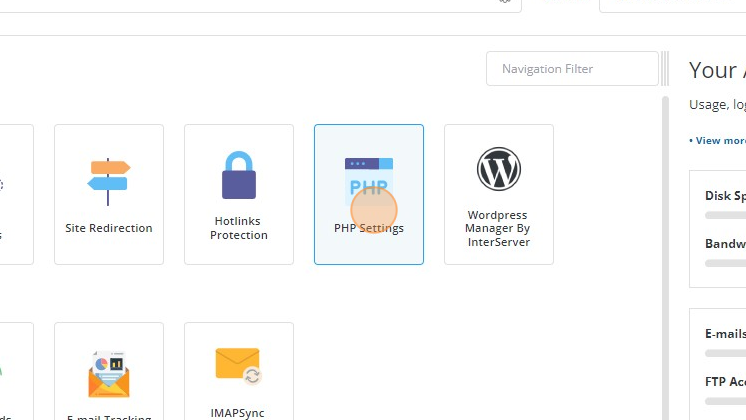Select the 'Hotlinks Protection' text label

pos(238,228)
